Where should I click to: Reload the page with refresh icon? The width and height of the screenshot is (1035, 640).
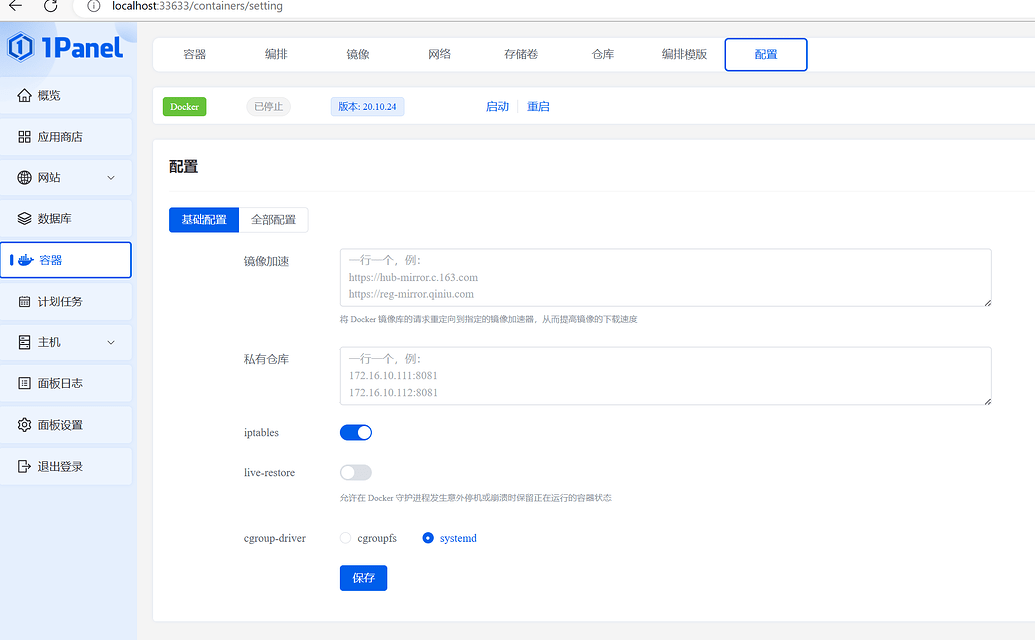tap(50, 6)
